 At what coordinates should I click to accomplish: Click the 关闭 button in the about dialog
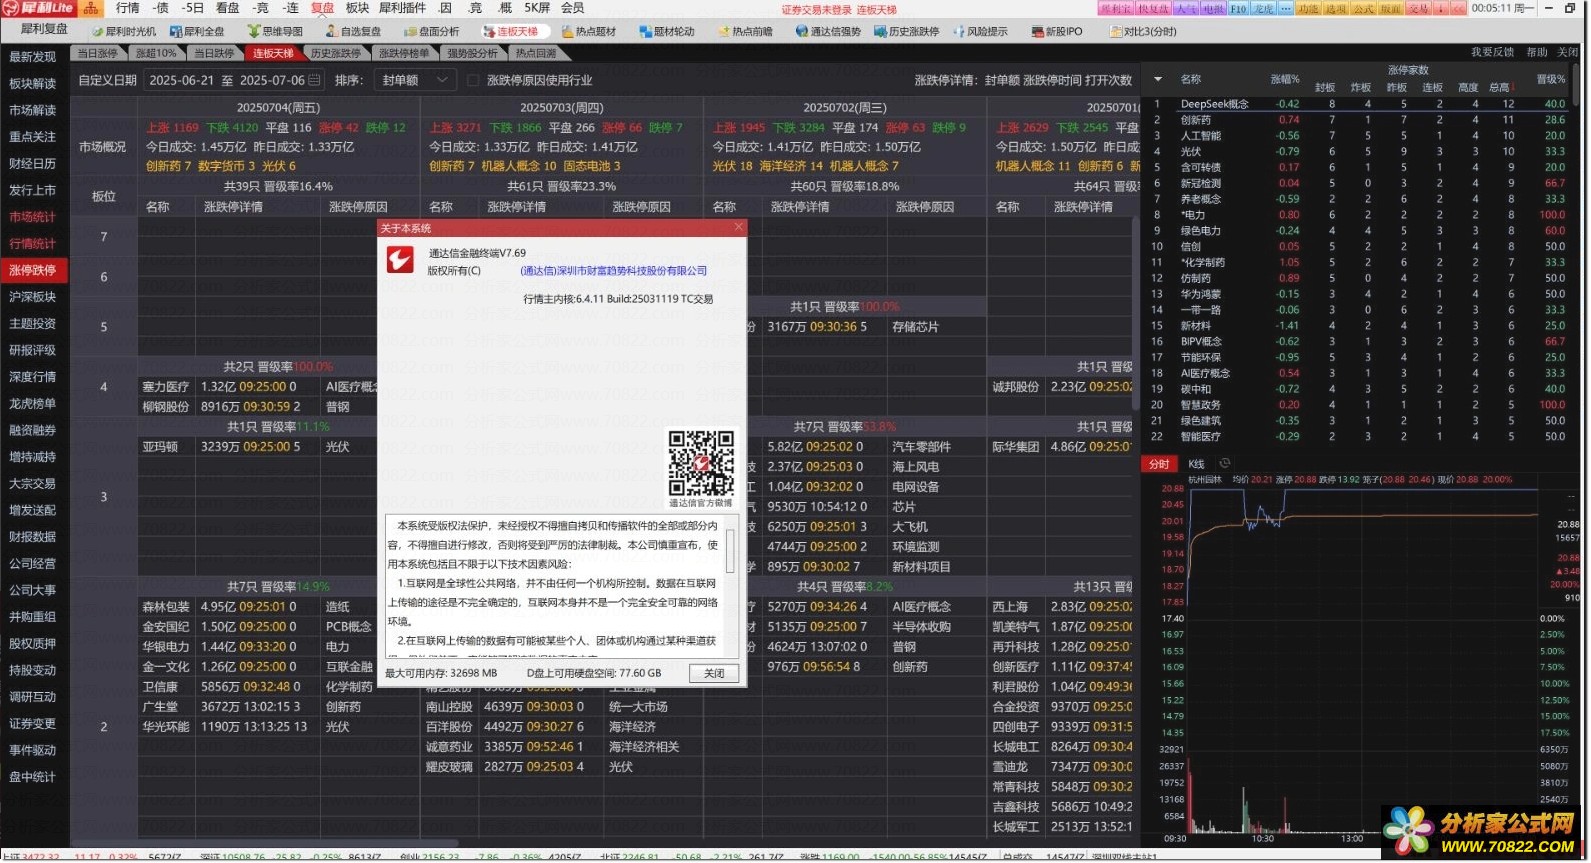[714, 674]
